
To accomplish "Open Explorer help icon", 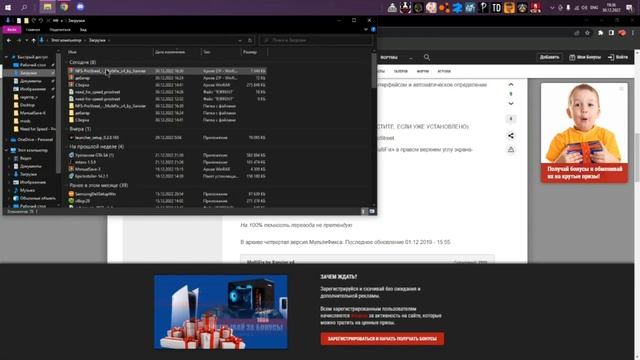I will [x=373, y=29].
